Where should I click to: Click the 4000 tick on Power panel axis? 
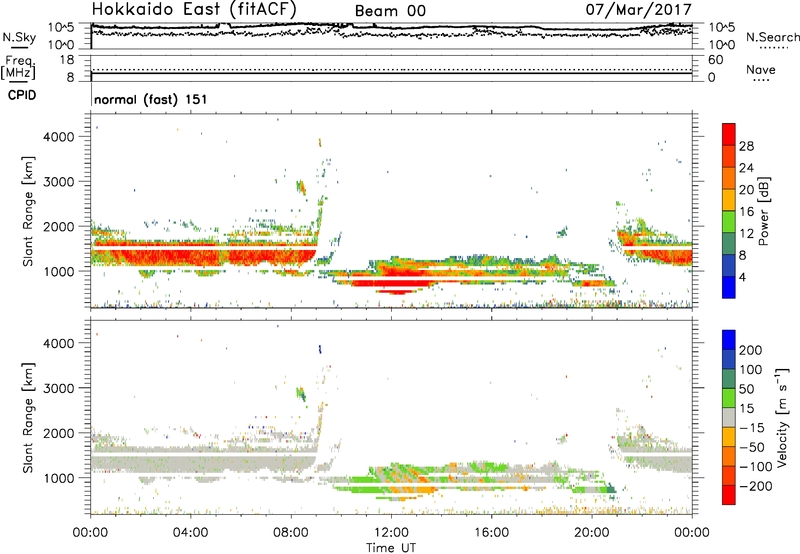coord(59,137)
